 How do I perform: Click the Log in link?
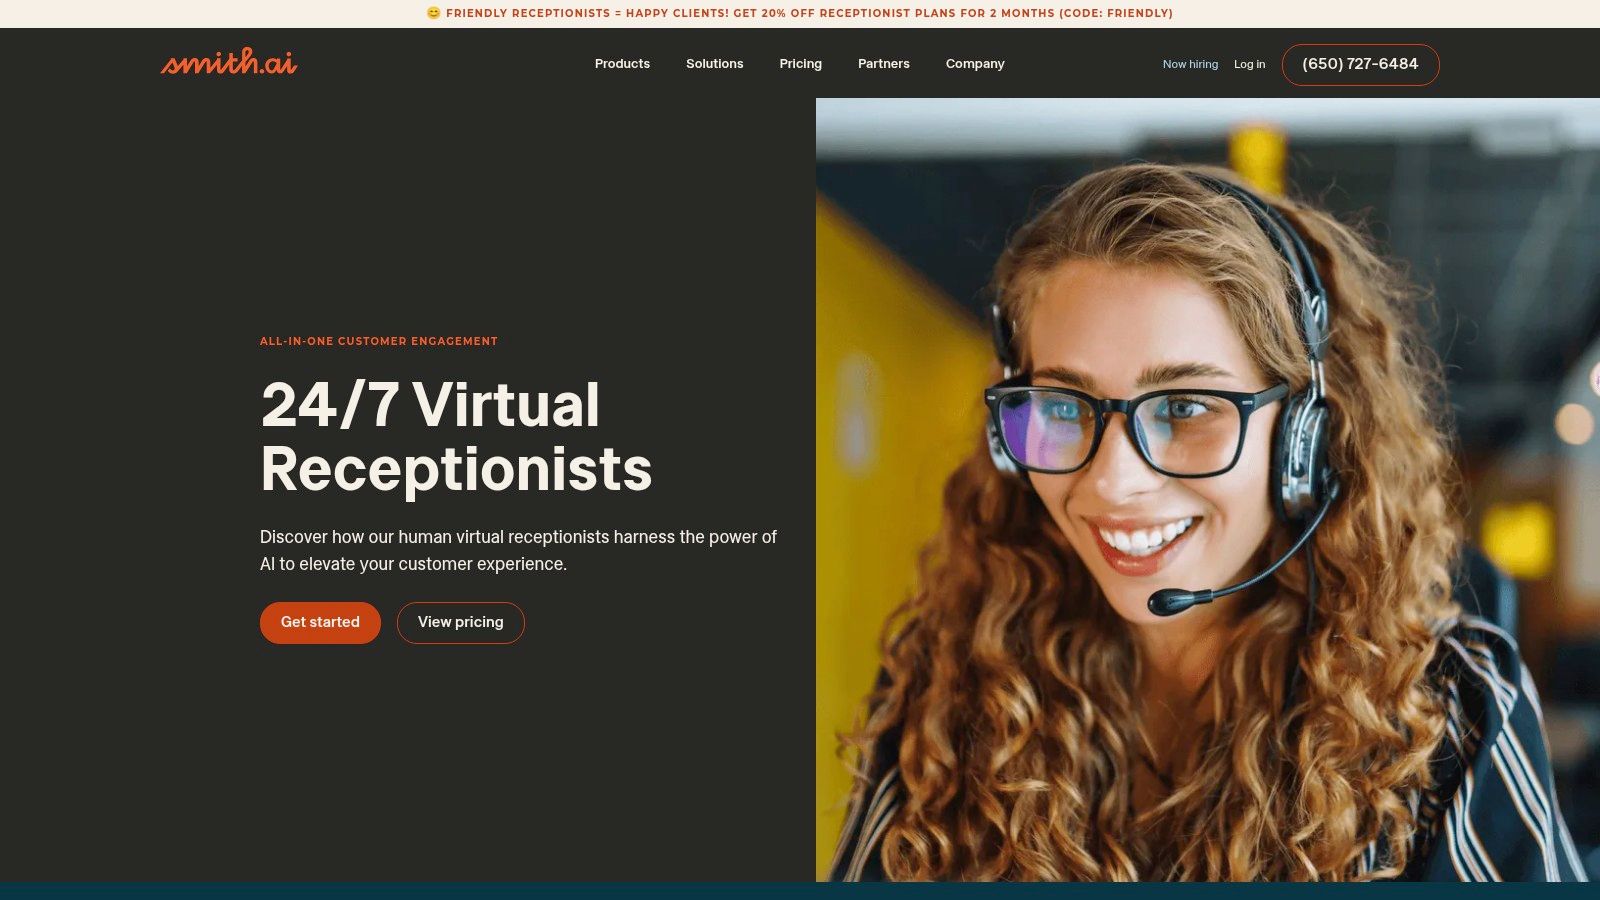point(1249,64)
